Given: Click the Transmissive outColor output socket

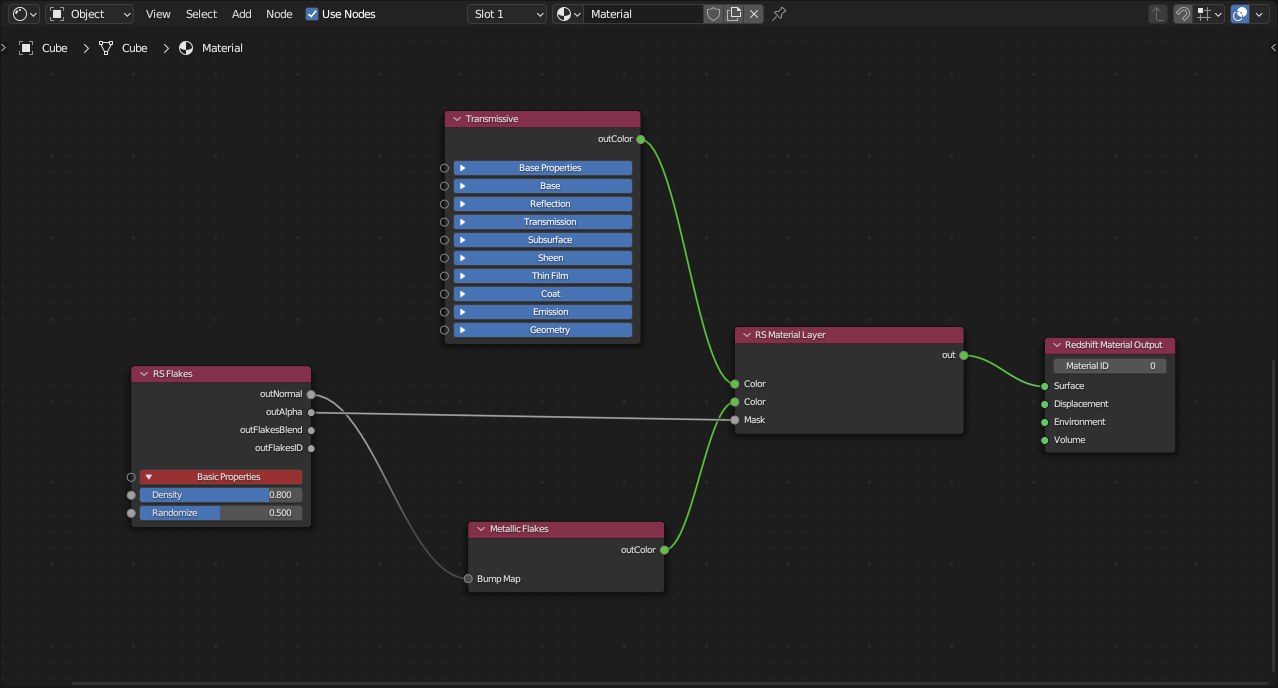Looking at the screenshot, I should (641, 139).
